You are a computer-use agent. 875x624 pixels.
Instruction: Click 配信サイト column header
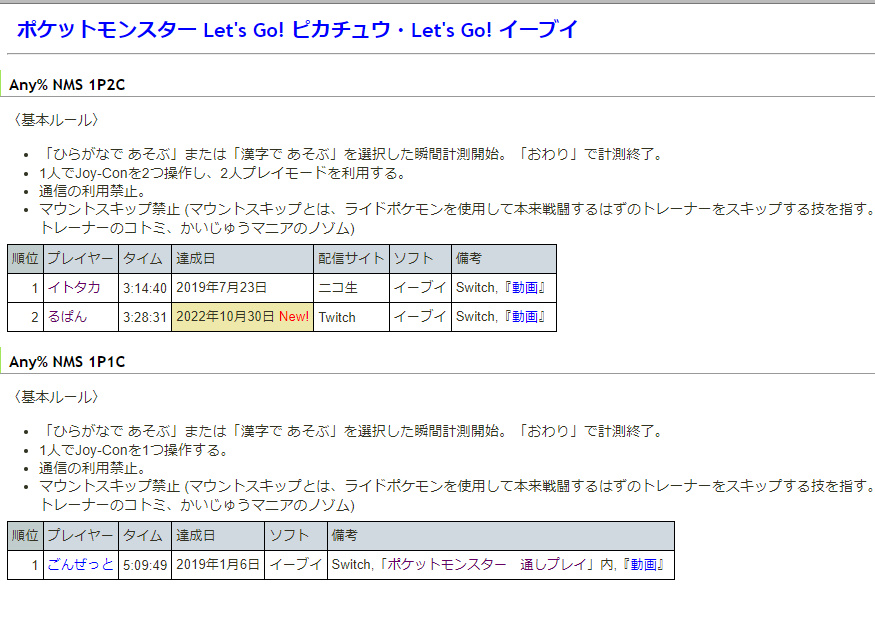pyautogui.click(x=352, y=259)
